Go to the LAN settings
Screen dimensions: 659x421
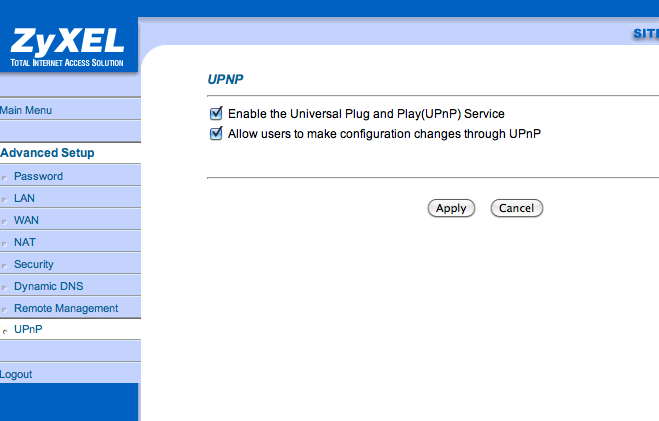[24, 198]
